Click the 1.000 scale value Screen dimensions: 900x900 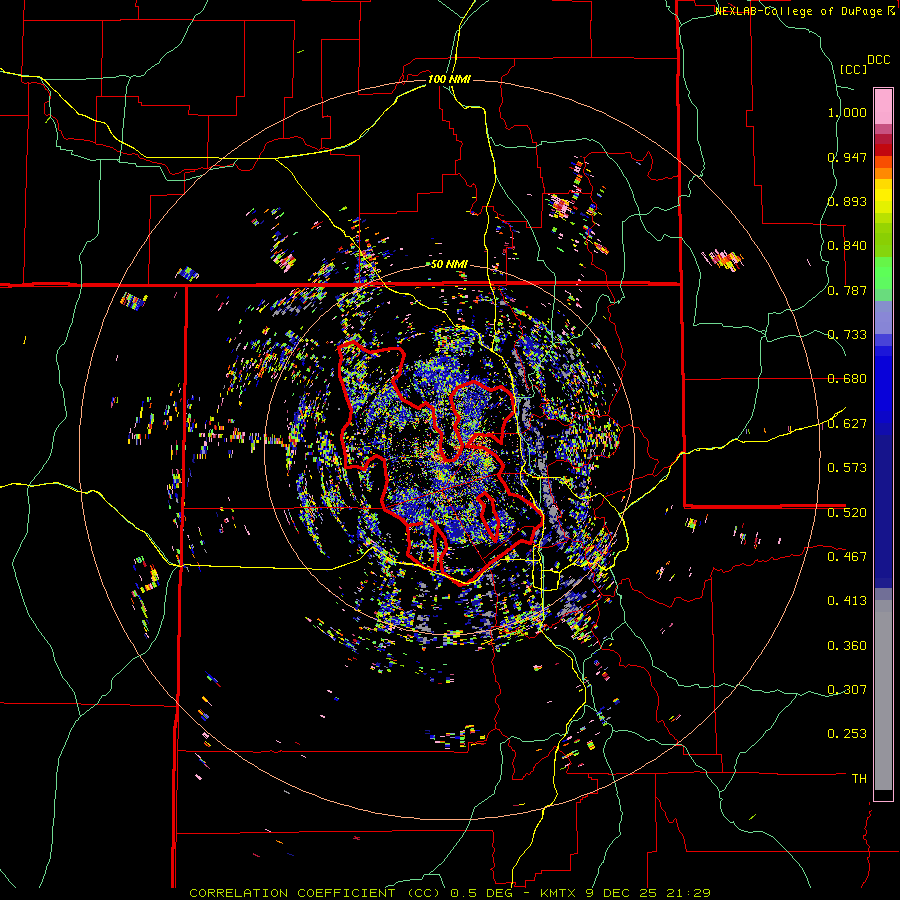[847, 112]
